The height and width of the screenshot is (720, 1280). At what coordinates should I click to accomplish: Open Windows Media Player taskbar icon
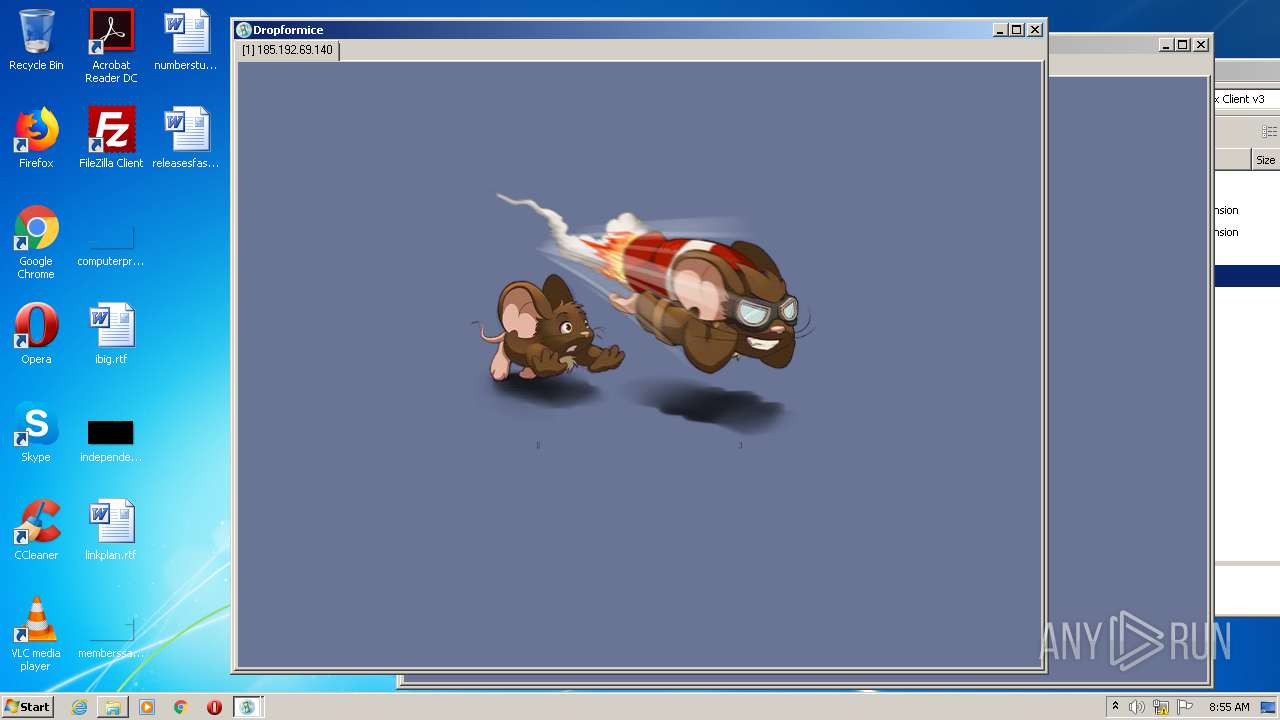click(x=147, y=707)
